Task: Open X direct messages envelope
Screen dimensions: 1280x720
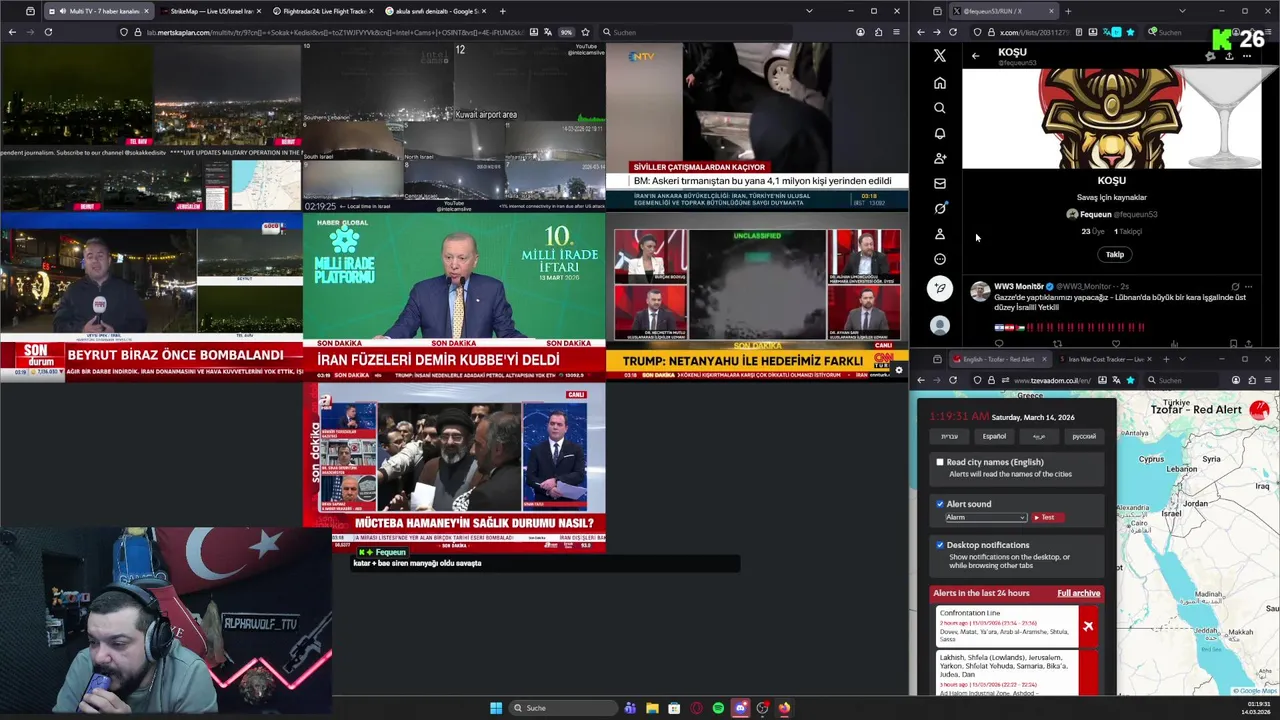Action: [939, 183]
